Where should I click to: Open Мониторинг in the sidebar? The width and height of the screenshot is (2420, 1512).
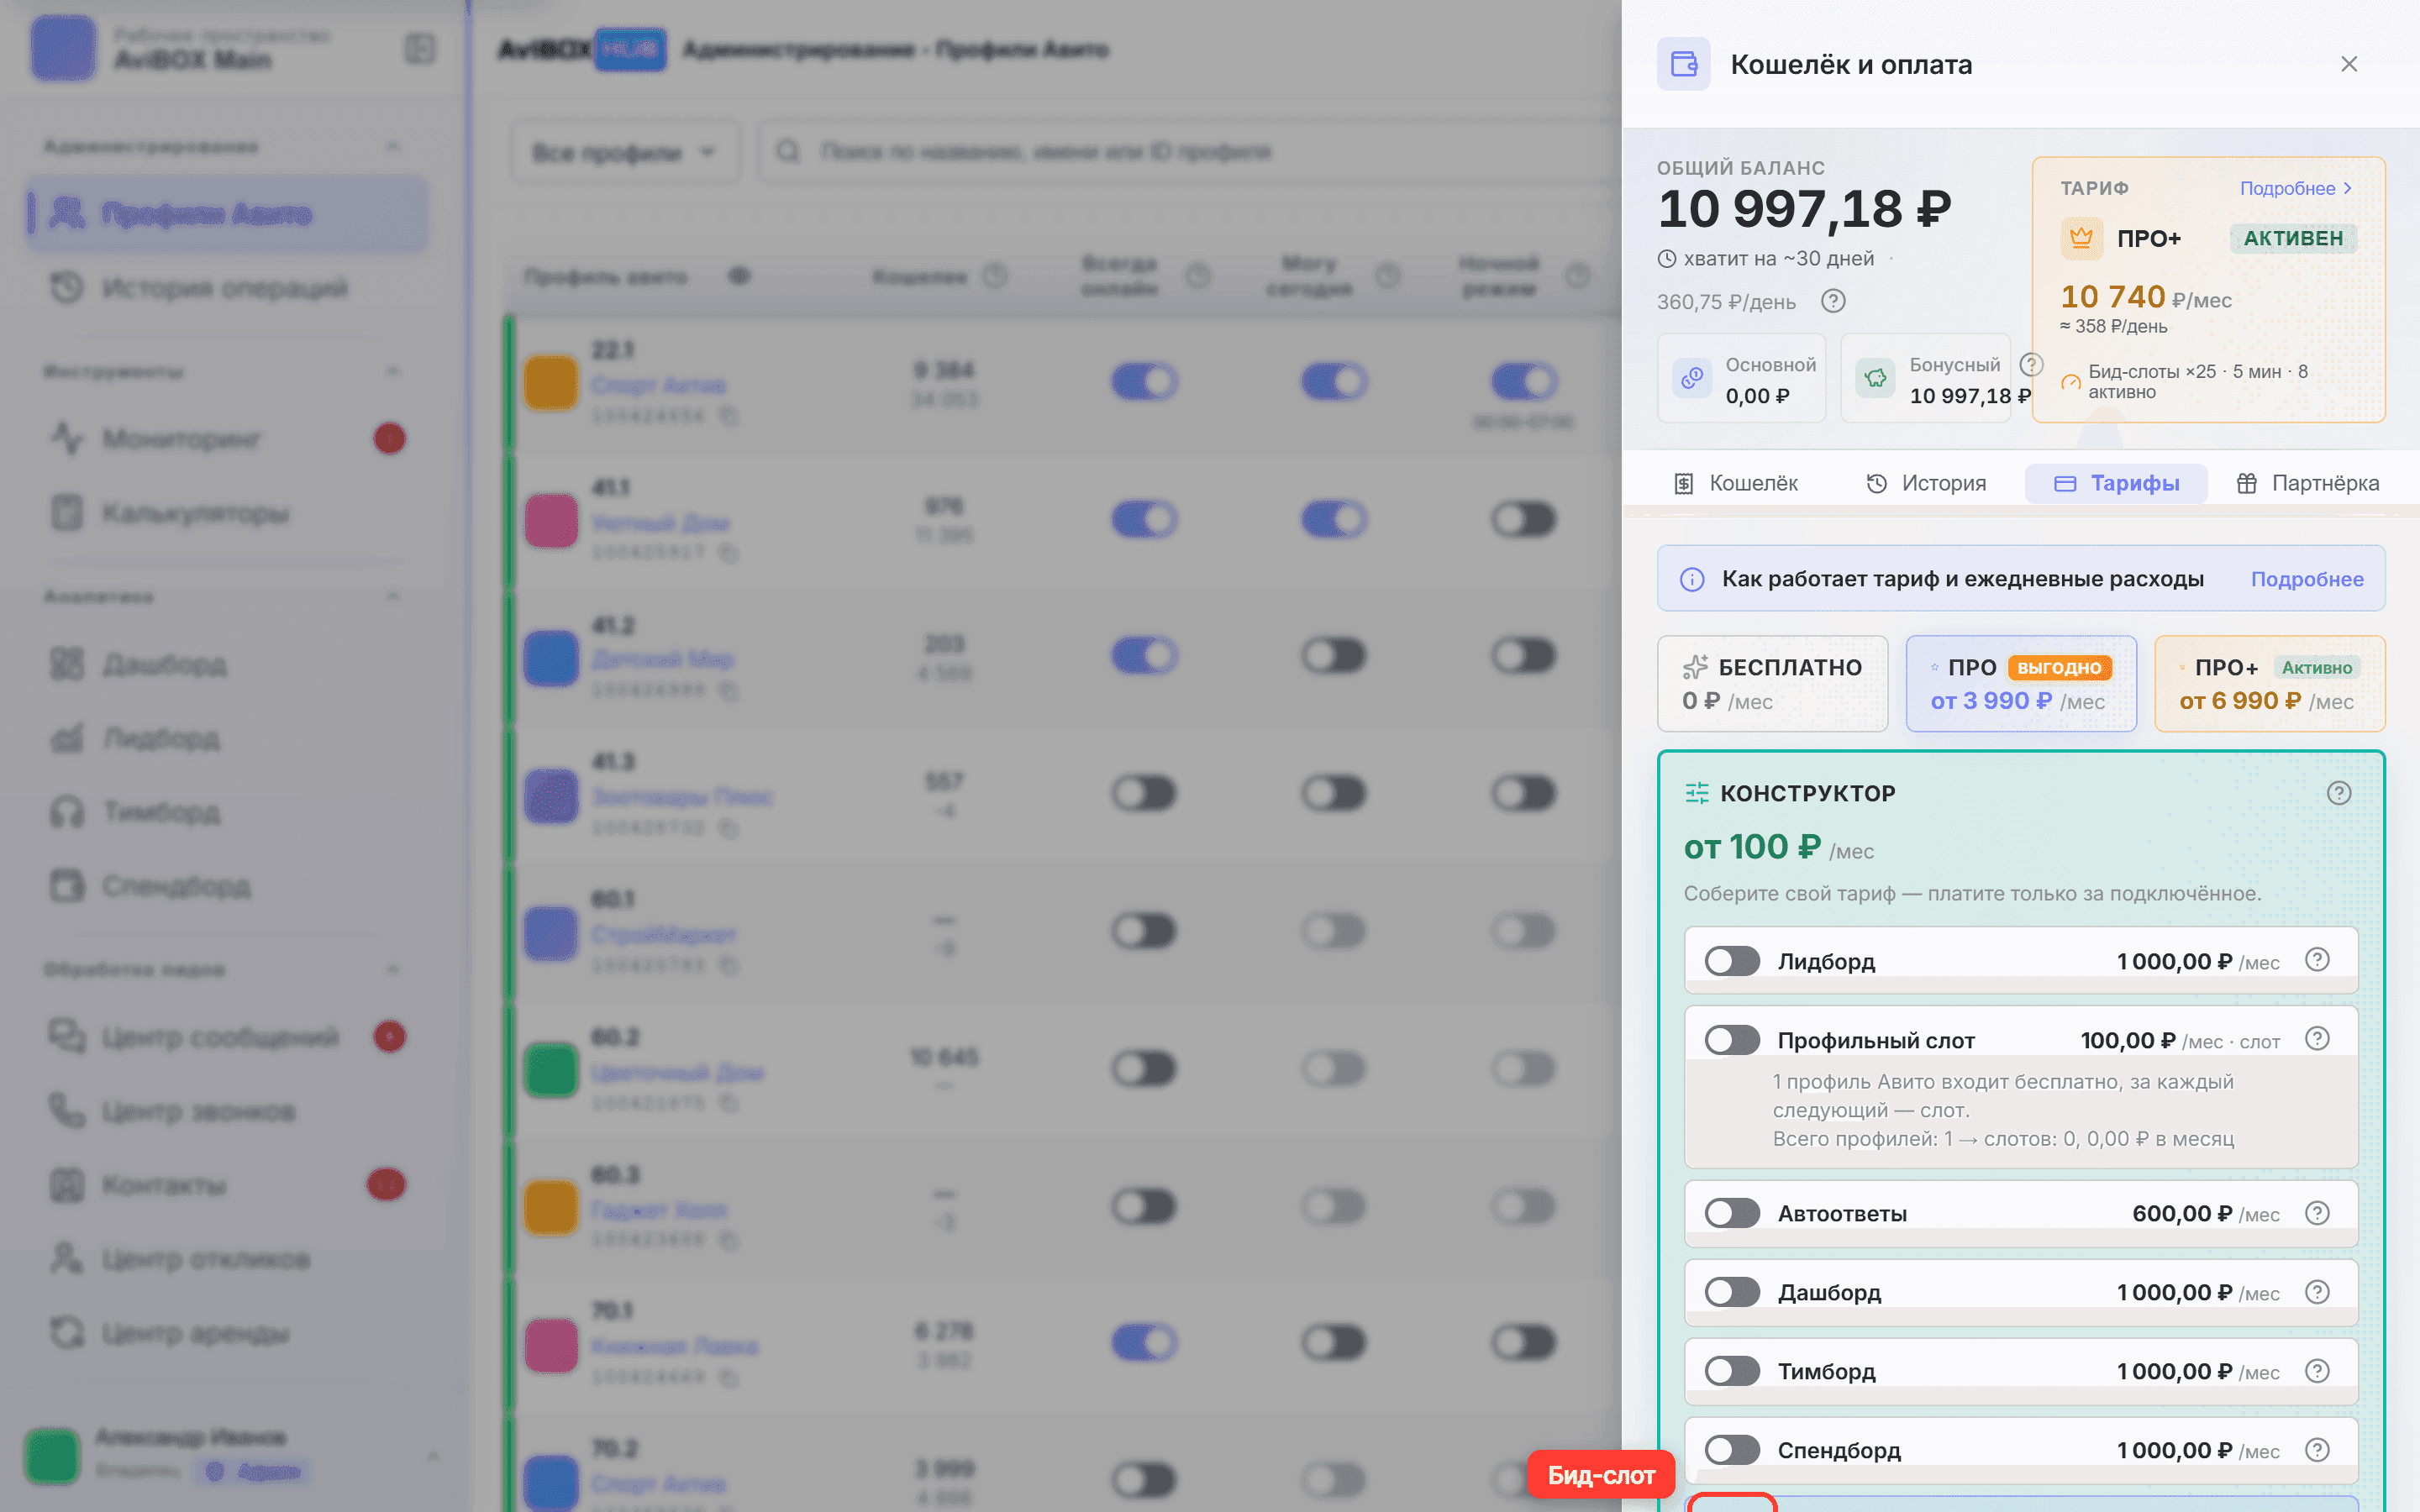pyautogui.click(x=227, y=438)
